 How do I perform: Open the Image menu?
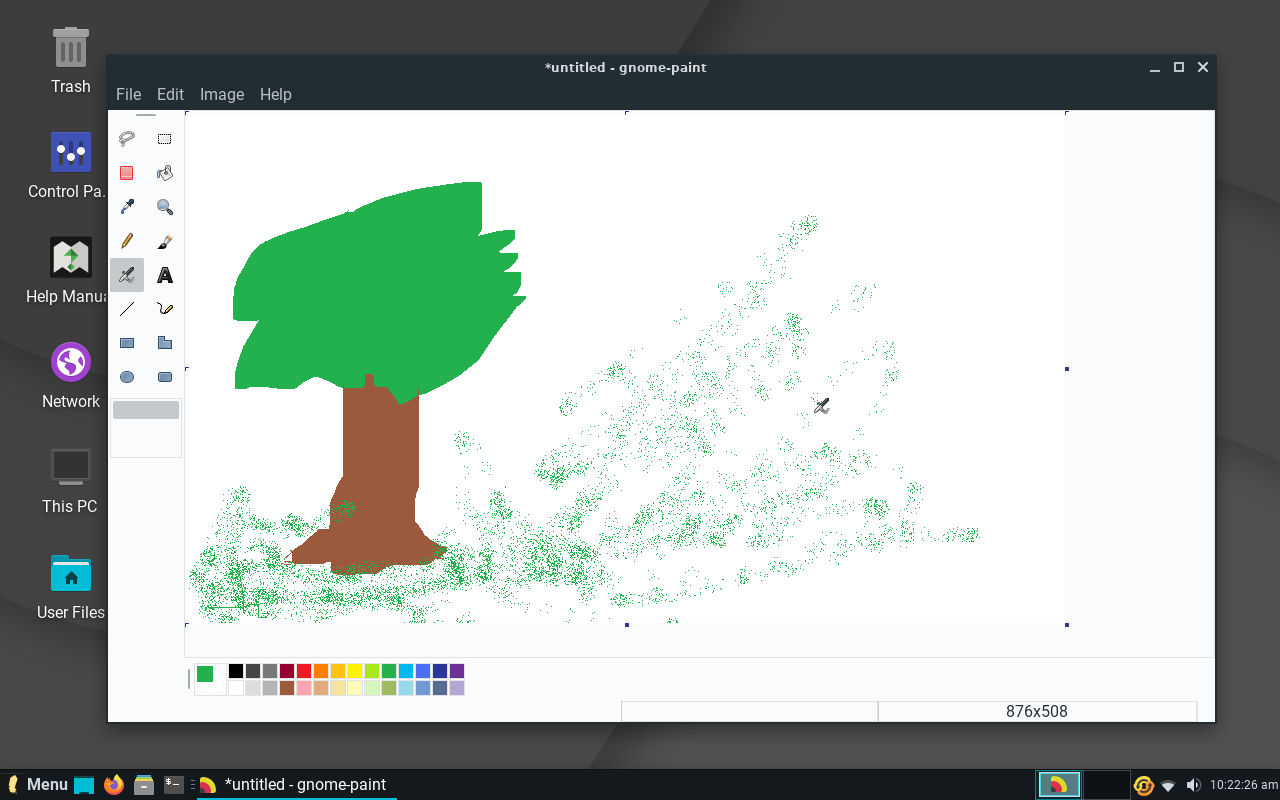[x=221, y=94]
